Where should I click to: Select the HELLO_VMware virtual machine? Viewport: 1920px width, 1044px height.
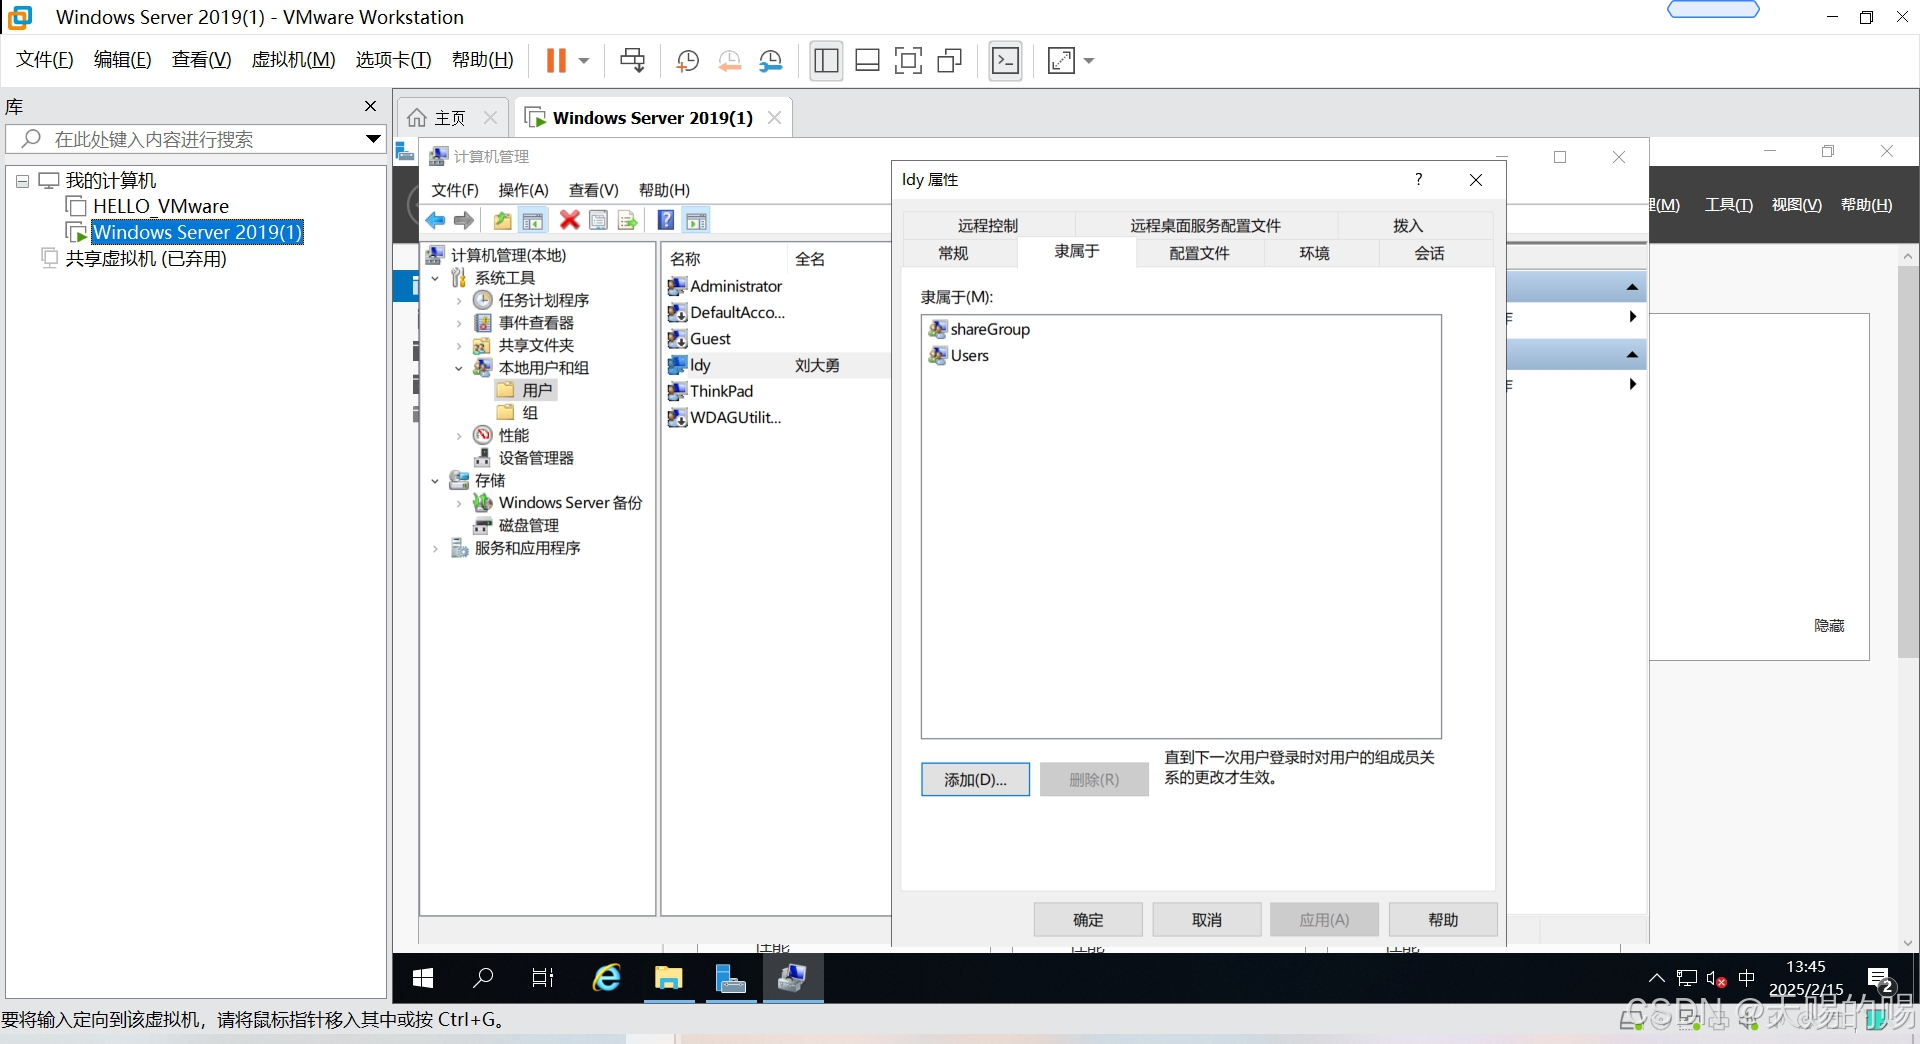tap(160, 206)
